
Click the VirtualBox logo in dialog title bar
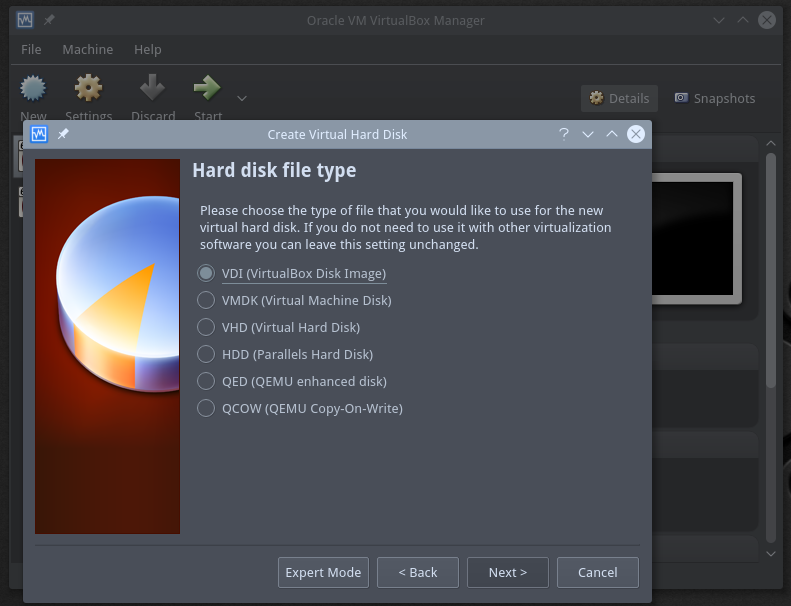point(39,134)
